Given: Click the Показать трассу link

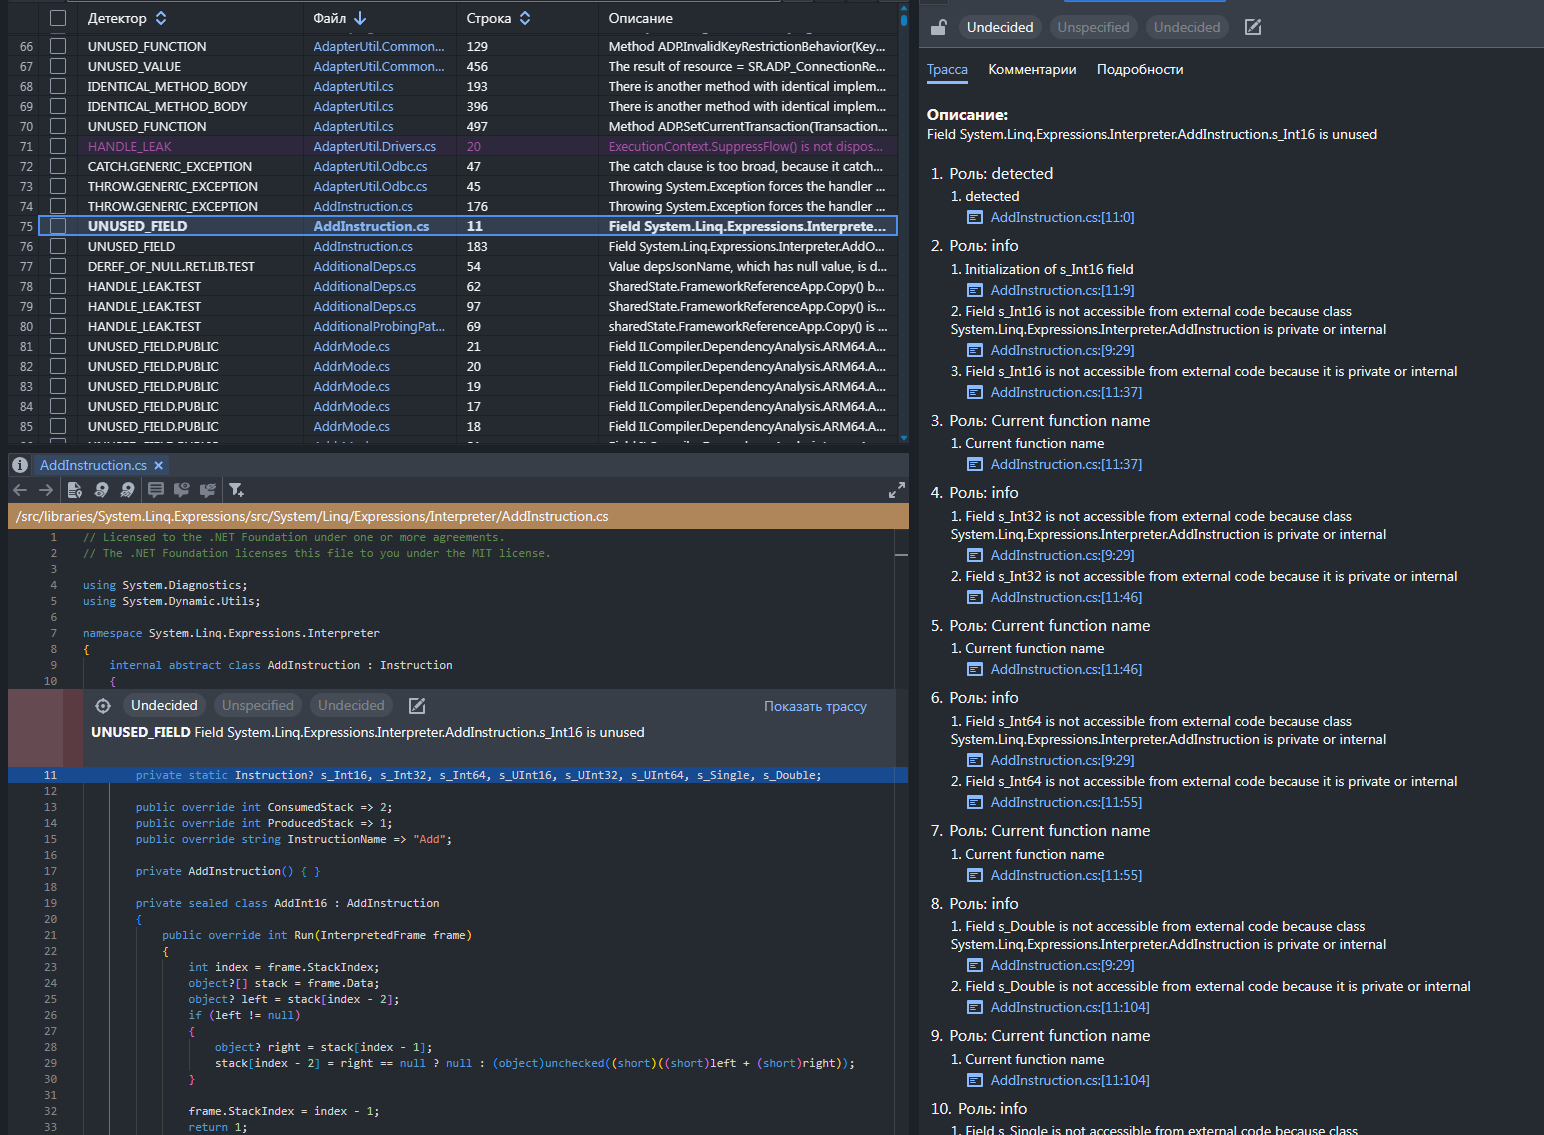Looking at the screenshot, I should point(815,707).
